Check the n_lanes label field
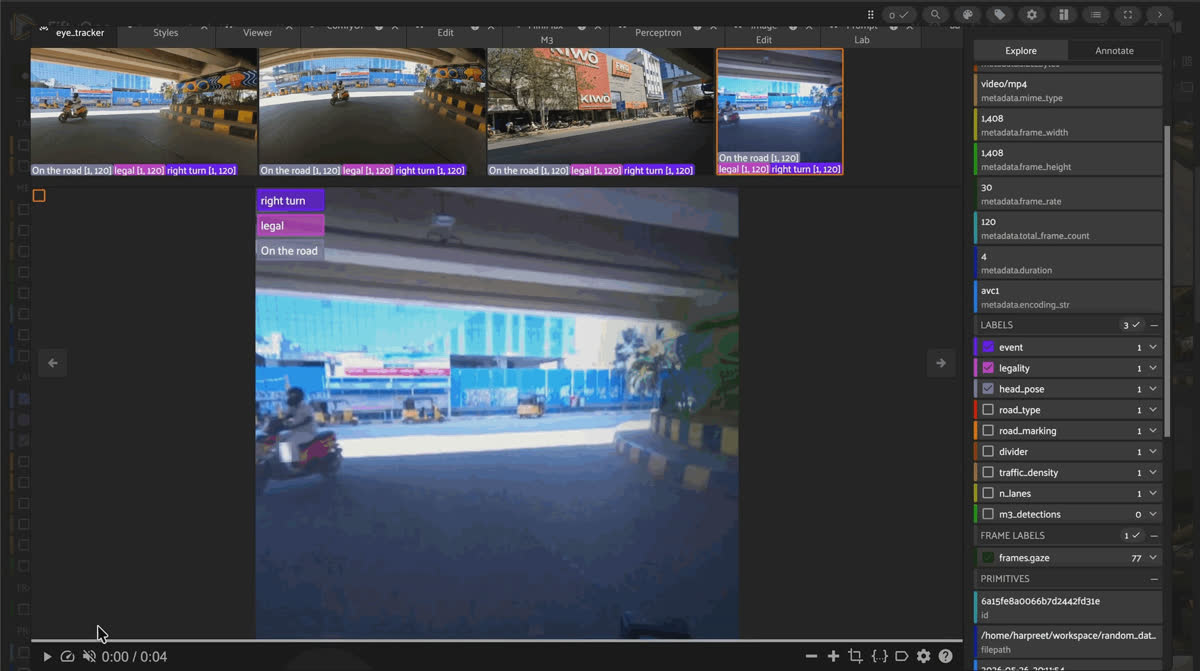Image resolution: width=1200 pixels, height=671 pixels. tap(988, 493)
